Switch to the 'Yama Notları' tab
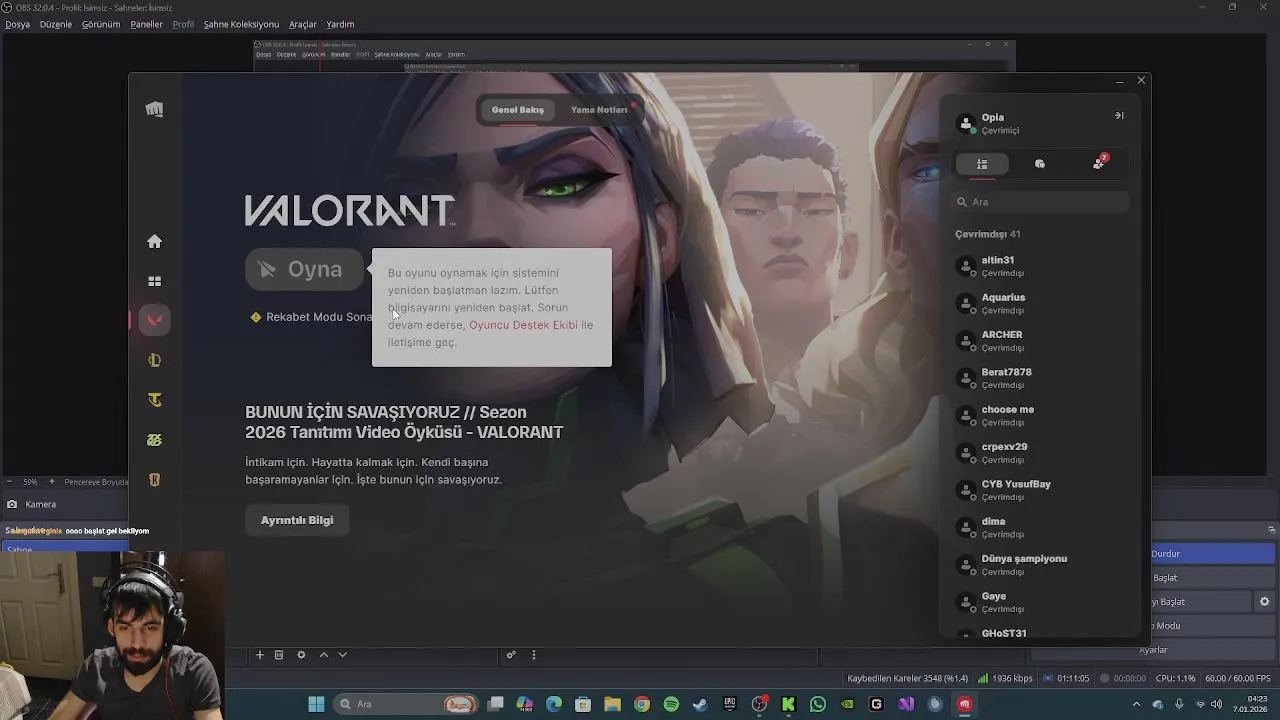 click(599, 110)
